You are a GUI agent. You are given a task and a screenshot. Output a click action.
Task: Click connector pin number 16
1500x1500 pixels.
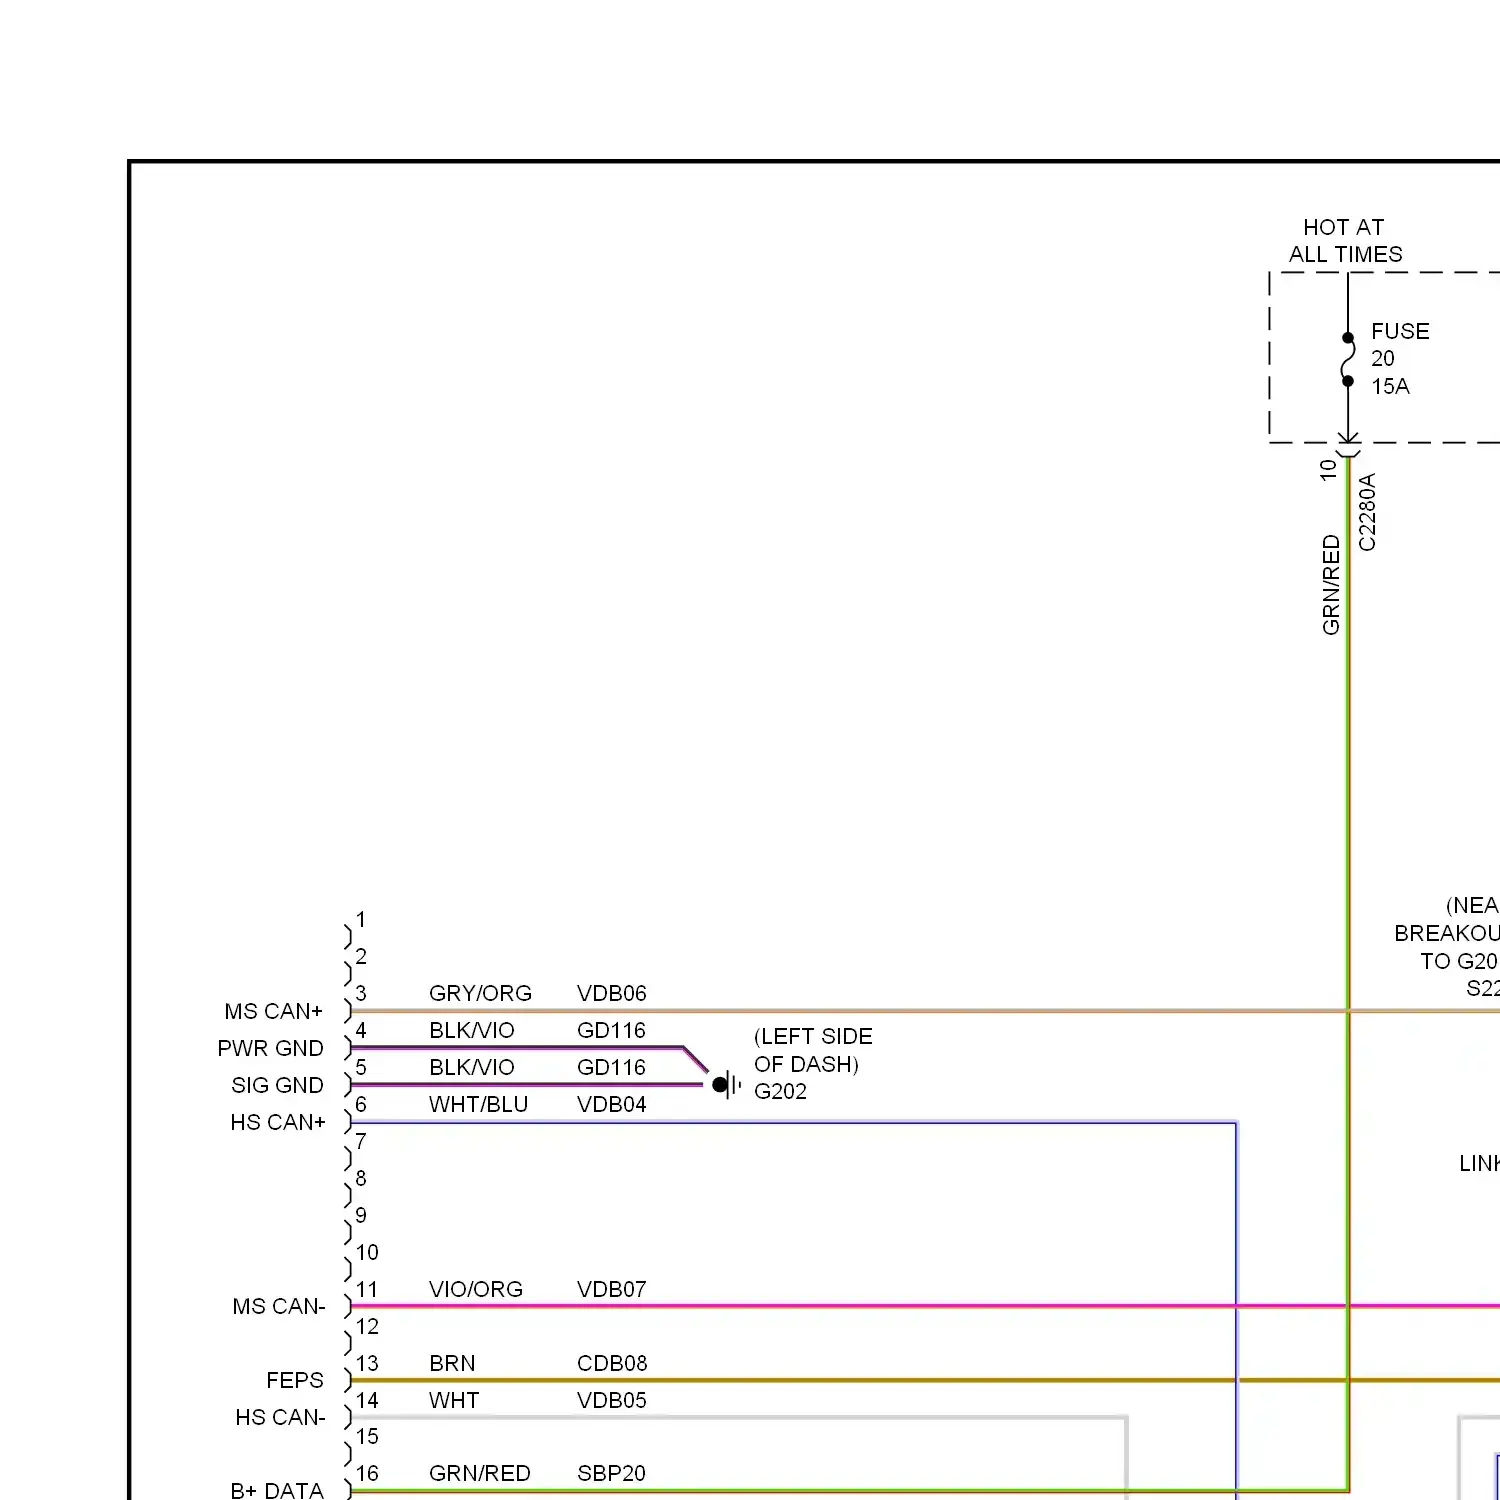[x=367, y=1473]
